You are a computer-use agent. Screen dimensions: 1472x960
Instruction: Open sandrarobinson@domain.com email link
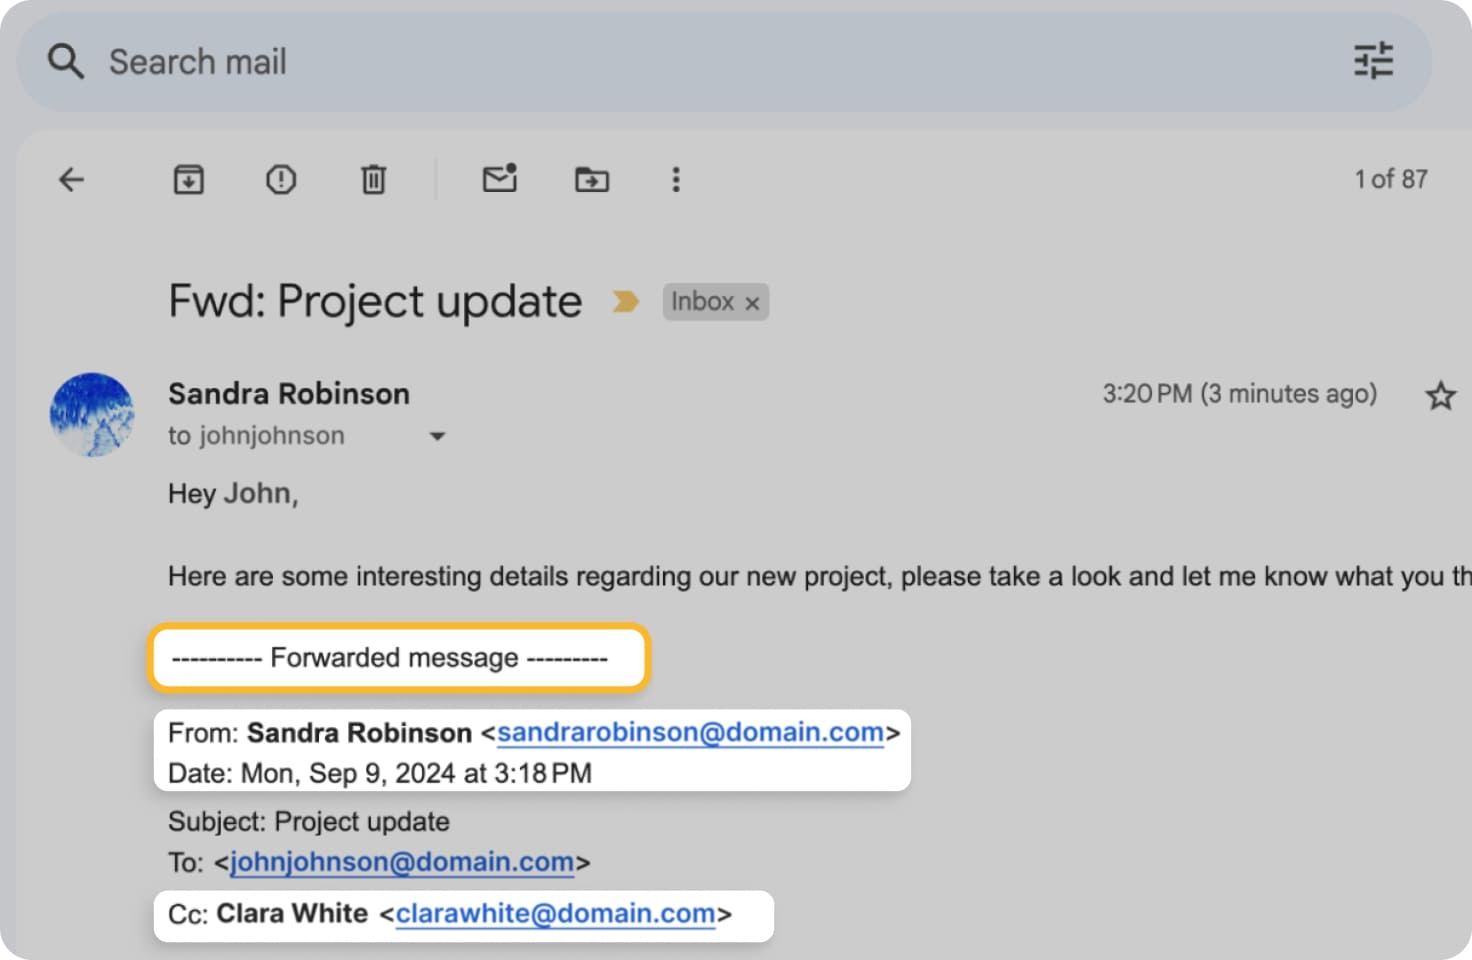pos(691,732)
